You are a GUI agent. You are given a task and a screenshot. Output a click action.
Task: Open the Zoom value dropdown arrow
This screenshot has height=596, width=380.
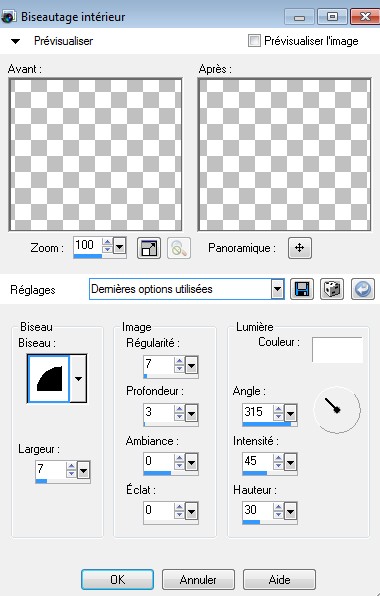tap(120, 247)
